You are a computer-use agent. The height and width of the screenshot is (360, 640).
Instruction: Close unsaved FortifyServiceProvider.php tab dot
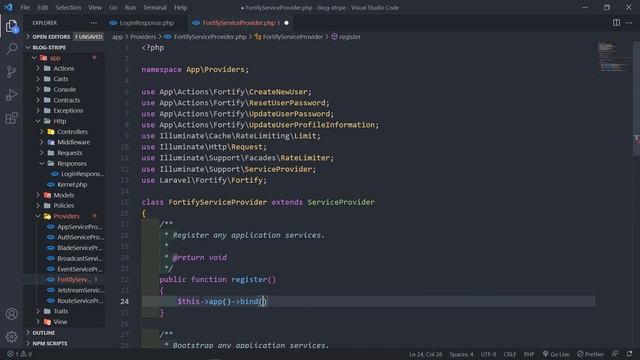pos(287,23)
